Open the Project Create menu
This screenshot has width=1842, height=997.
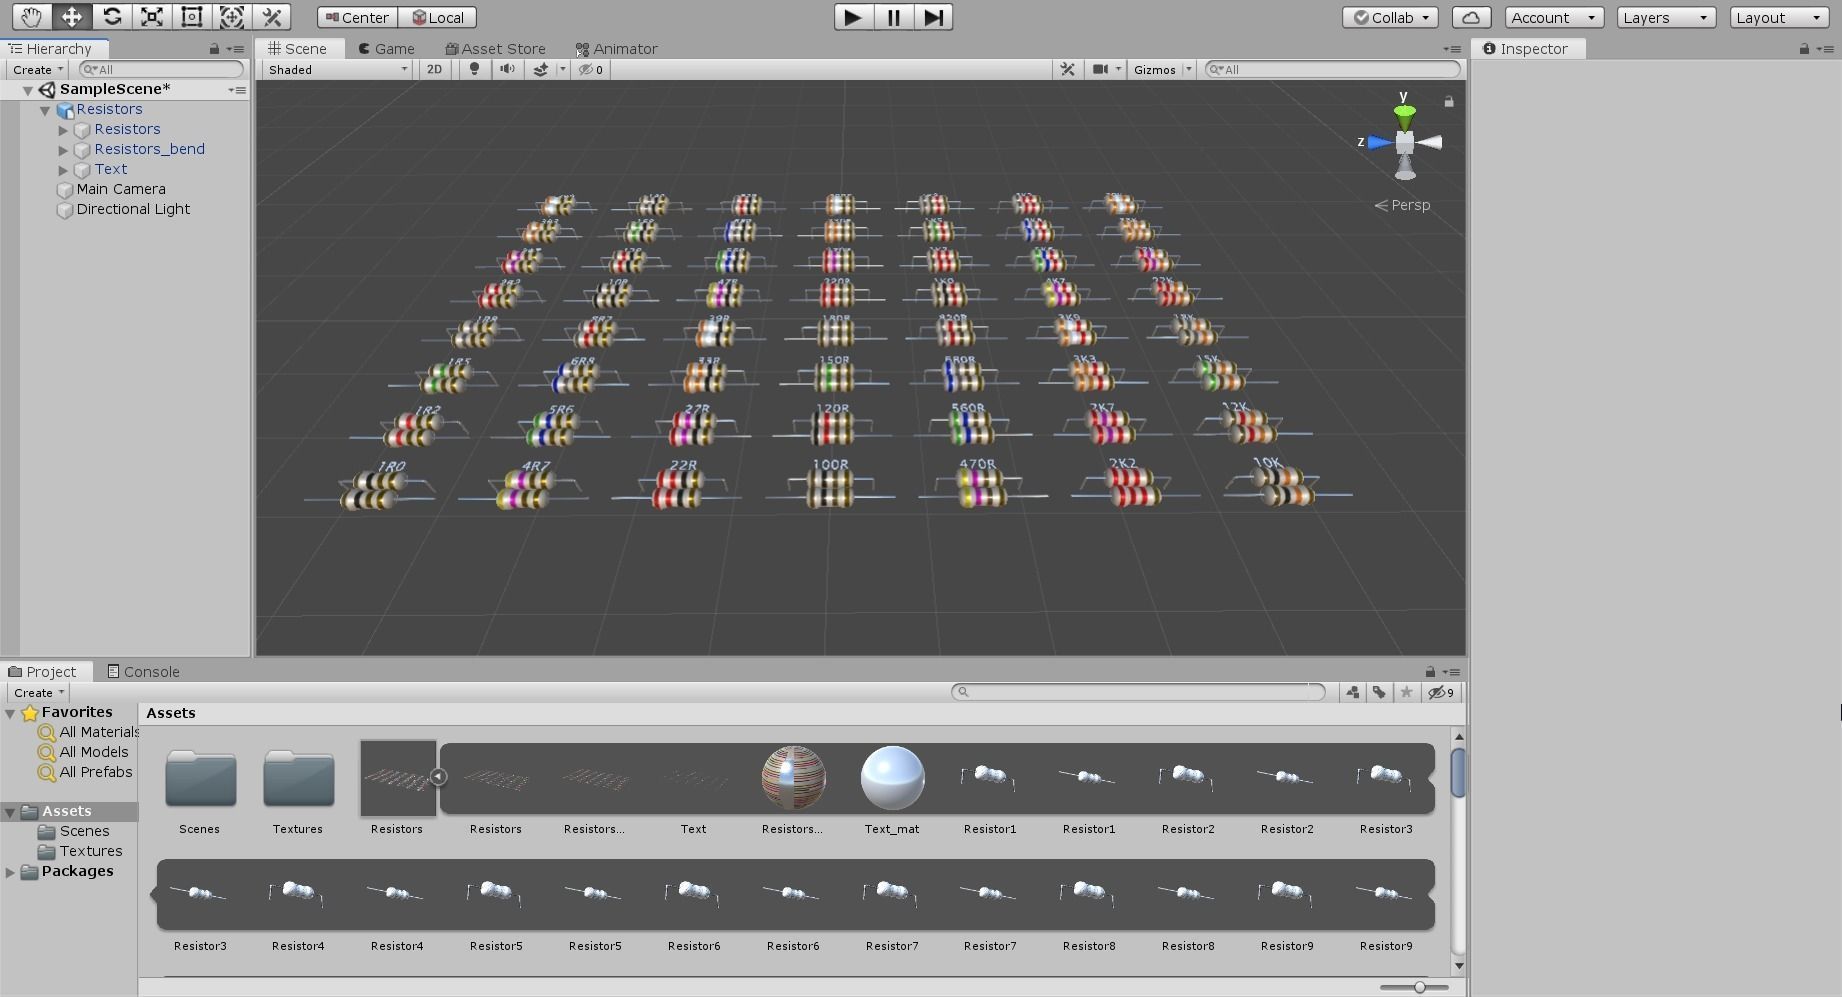39,692
